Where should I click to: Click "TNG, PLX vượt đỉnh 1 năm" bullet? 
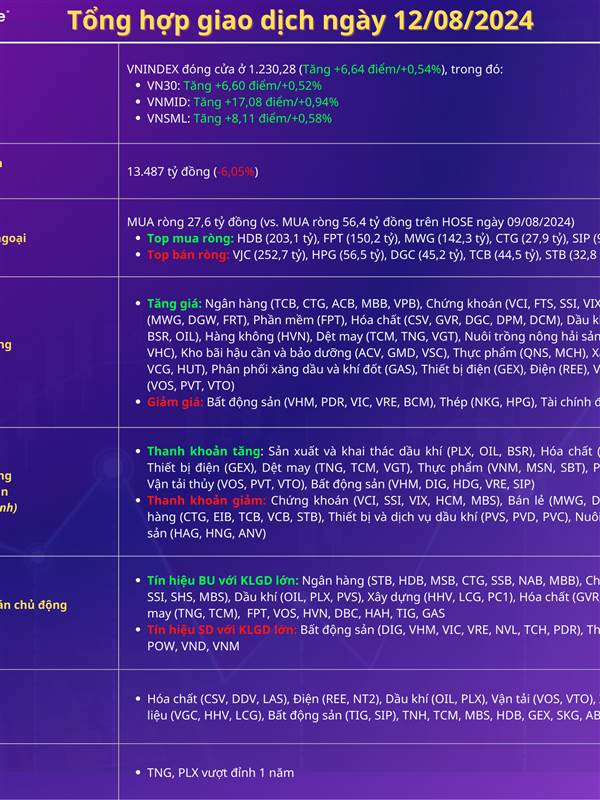(220, 773)
